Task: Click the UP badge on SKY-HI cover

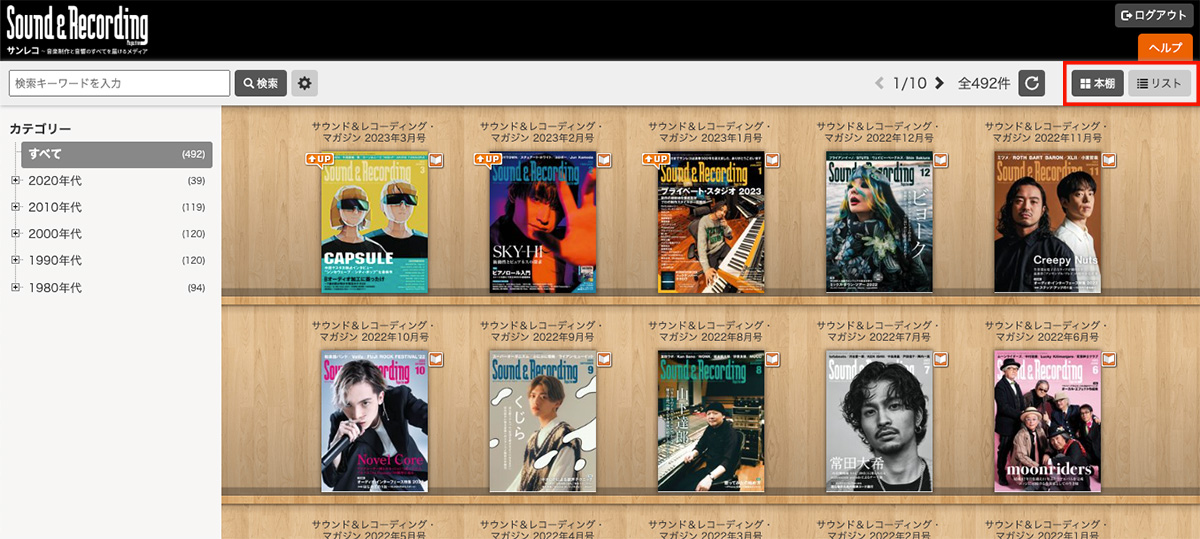Action: (x=487, y=159)
